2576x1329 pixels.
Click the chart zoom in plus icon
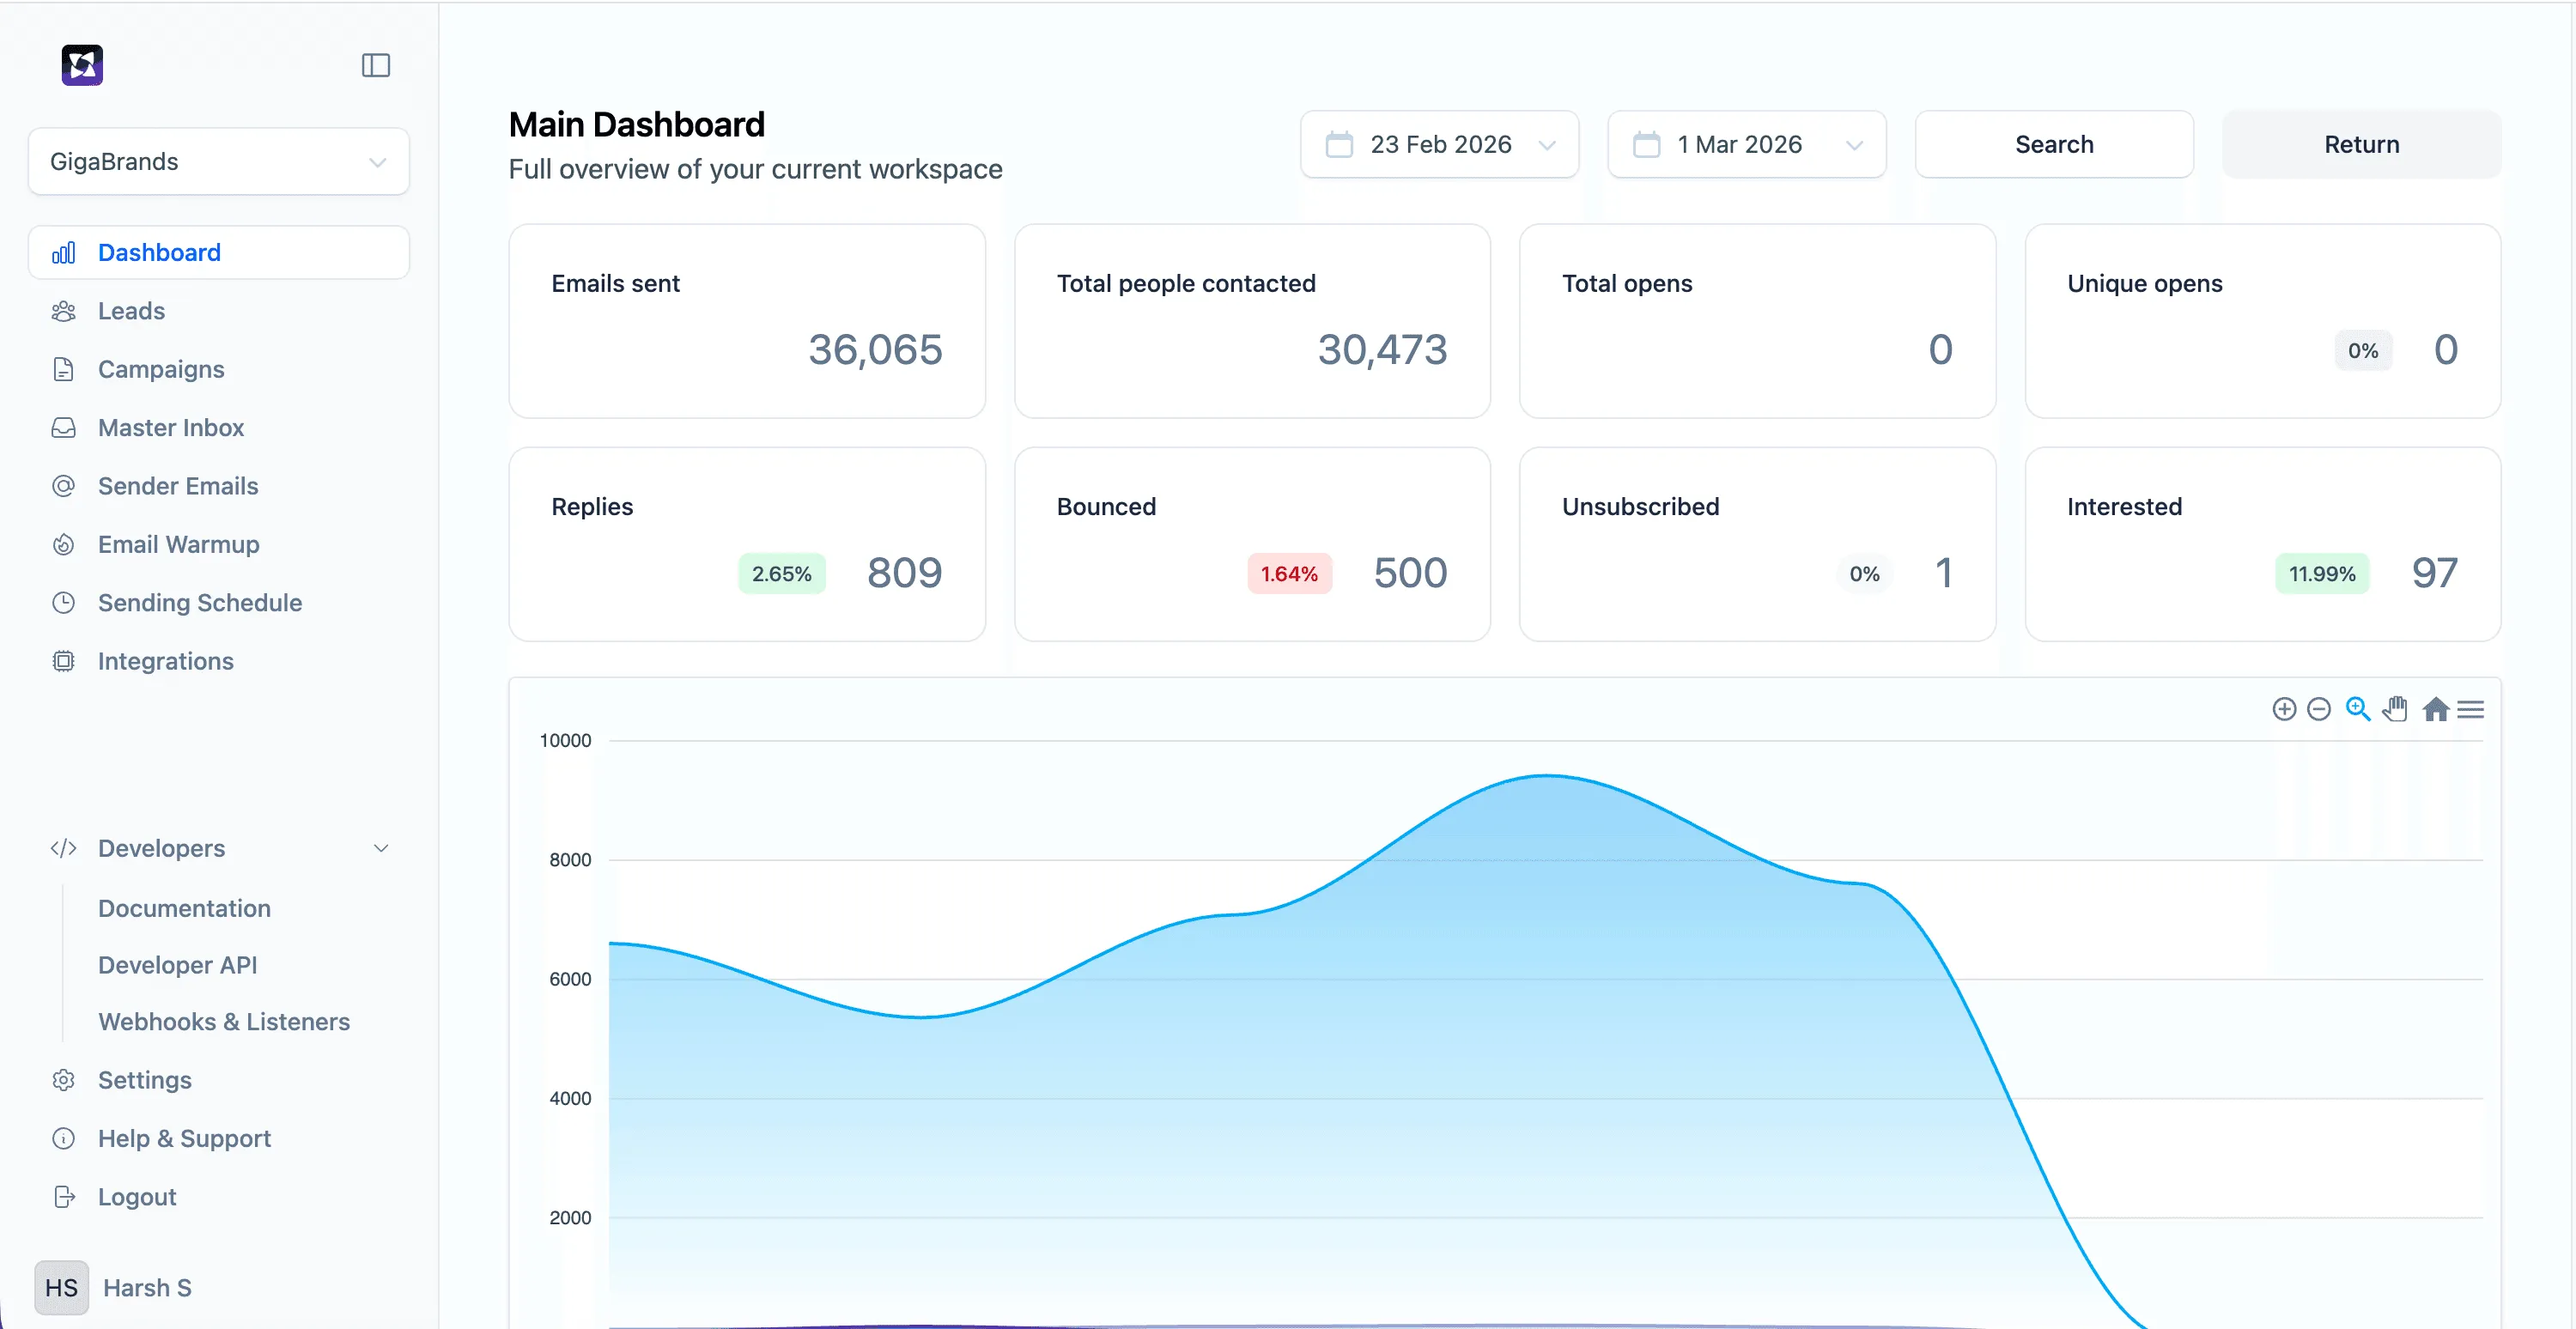pos(2283,709)
